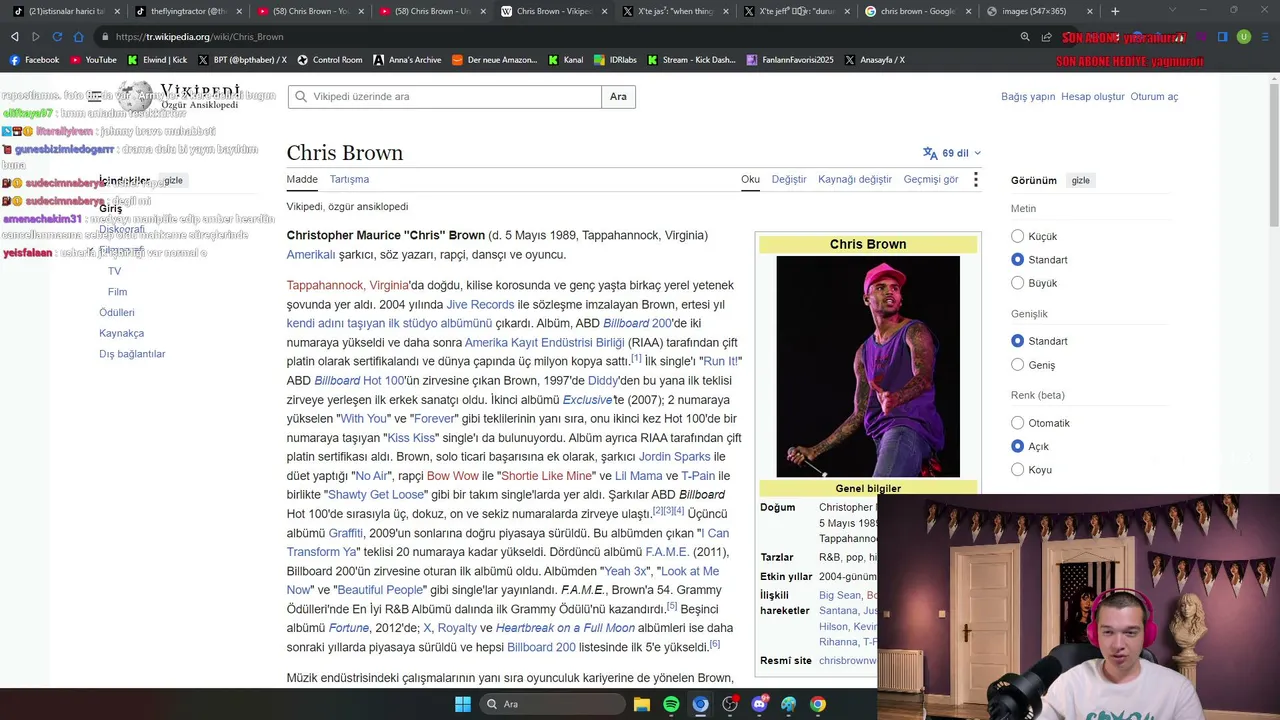Switch to the Madde tab
Viewport: 1280px width, 720px height.
(x=302, y=180)
